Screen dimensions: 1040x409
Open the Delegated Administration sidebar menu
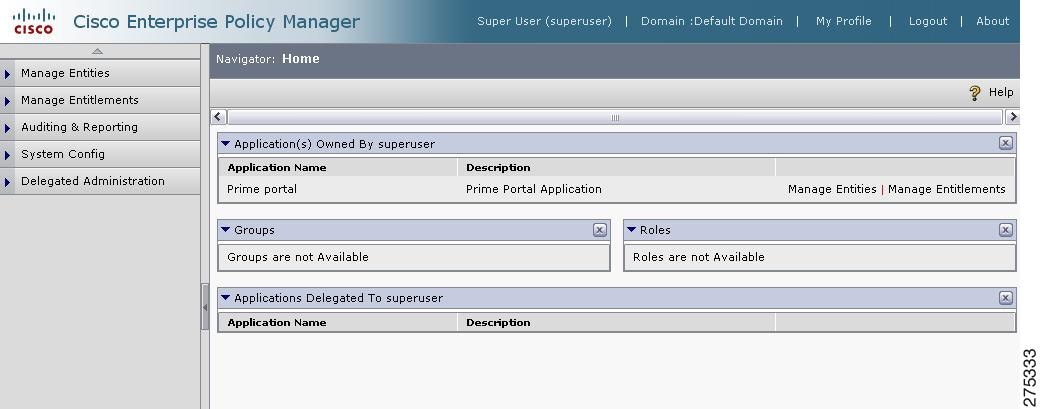pyautogui.click(x=100, y=182)
